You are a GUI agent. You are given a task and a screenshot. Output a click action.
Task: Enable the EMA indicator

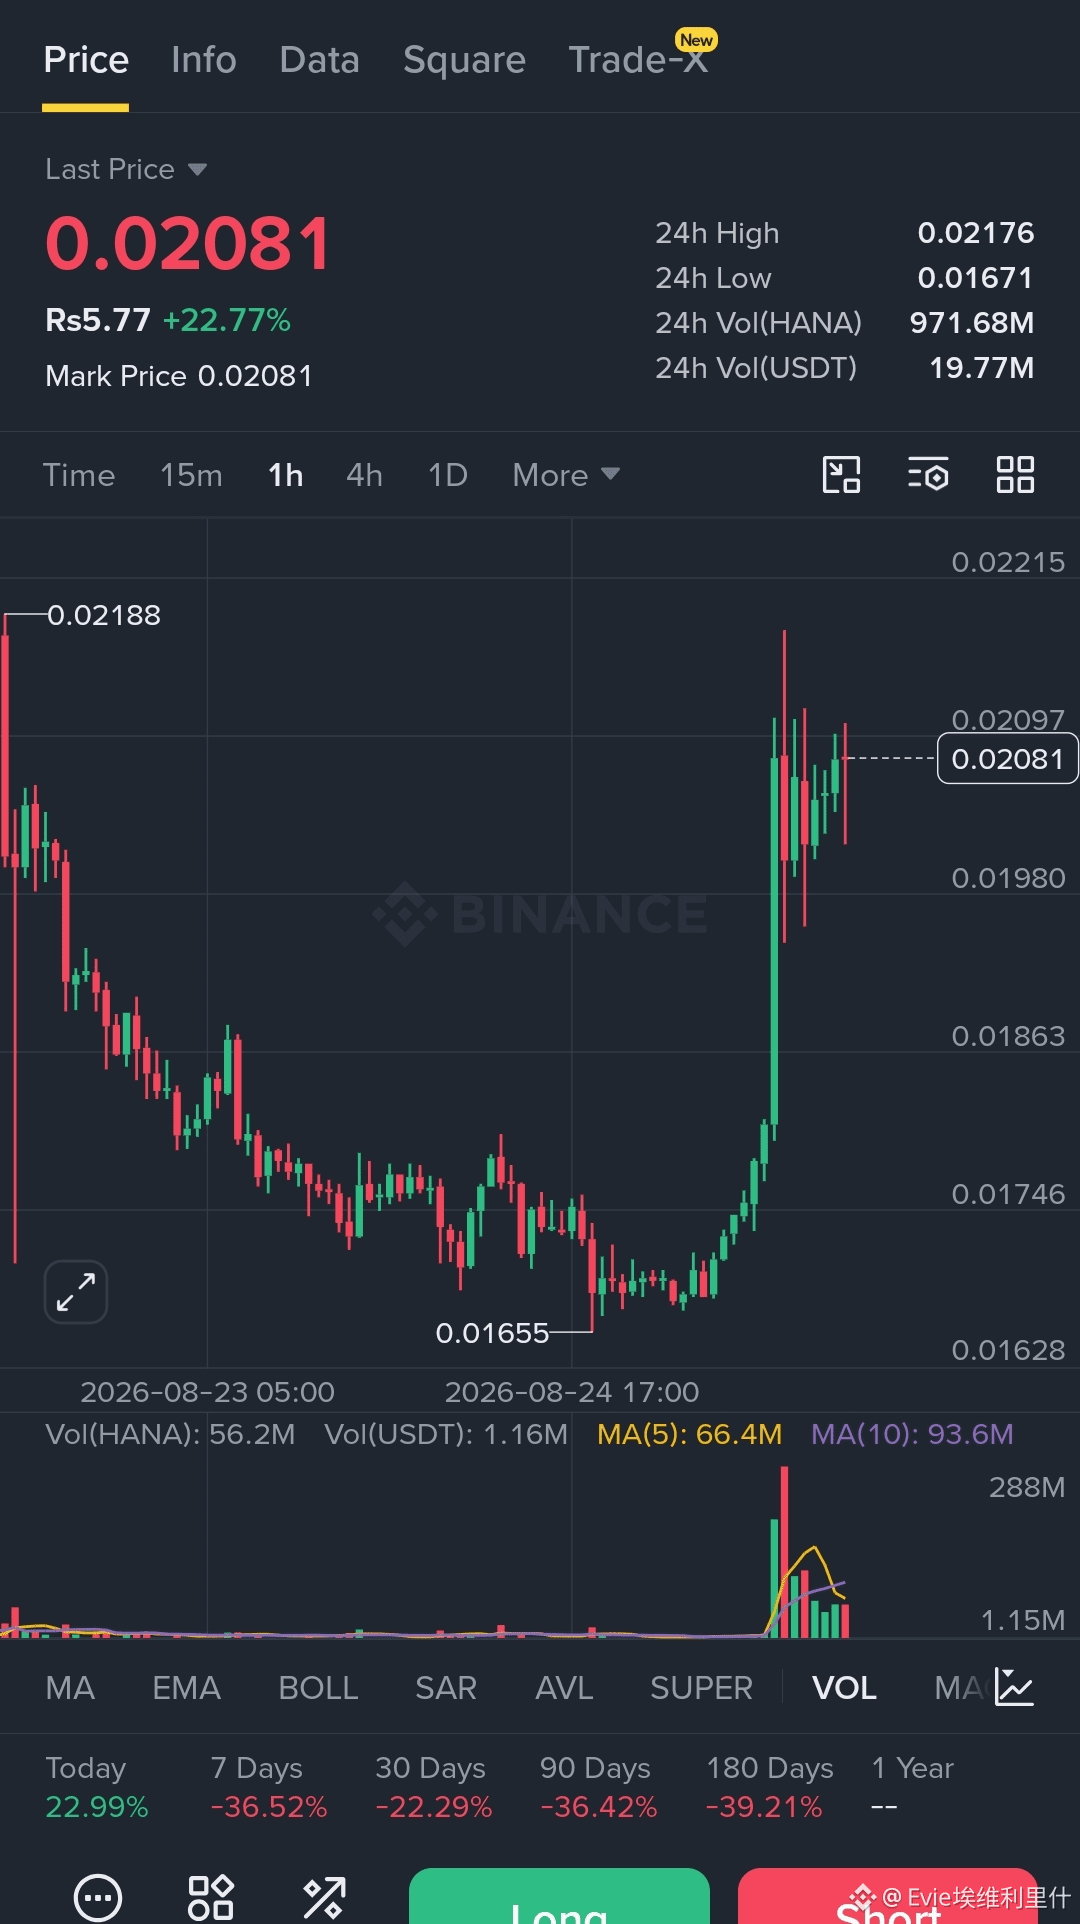click(186, 1688)
